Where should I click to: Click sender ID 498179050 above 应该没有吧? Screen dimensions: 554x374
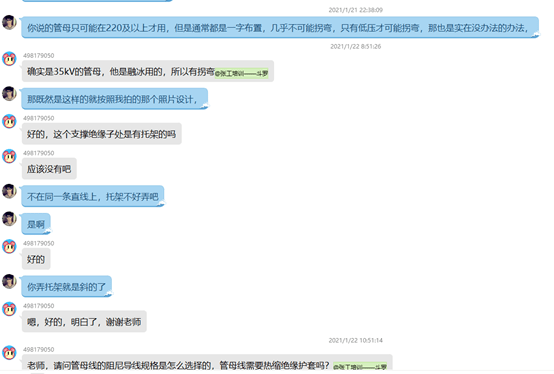(39, 153)
